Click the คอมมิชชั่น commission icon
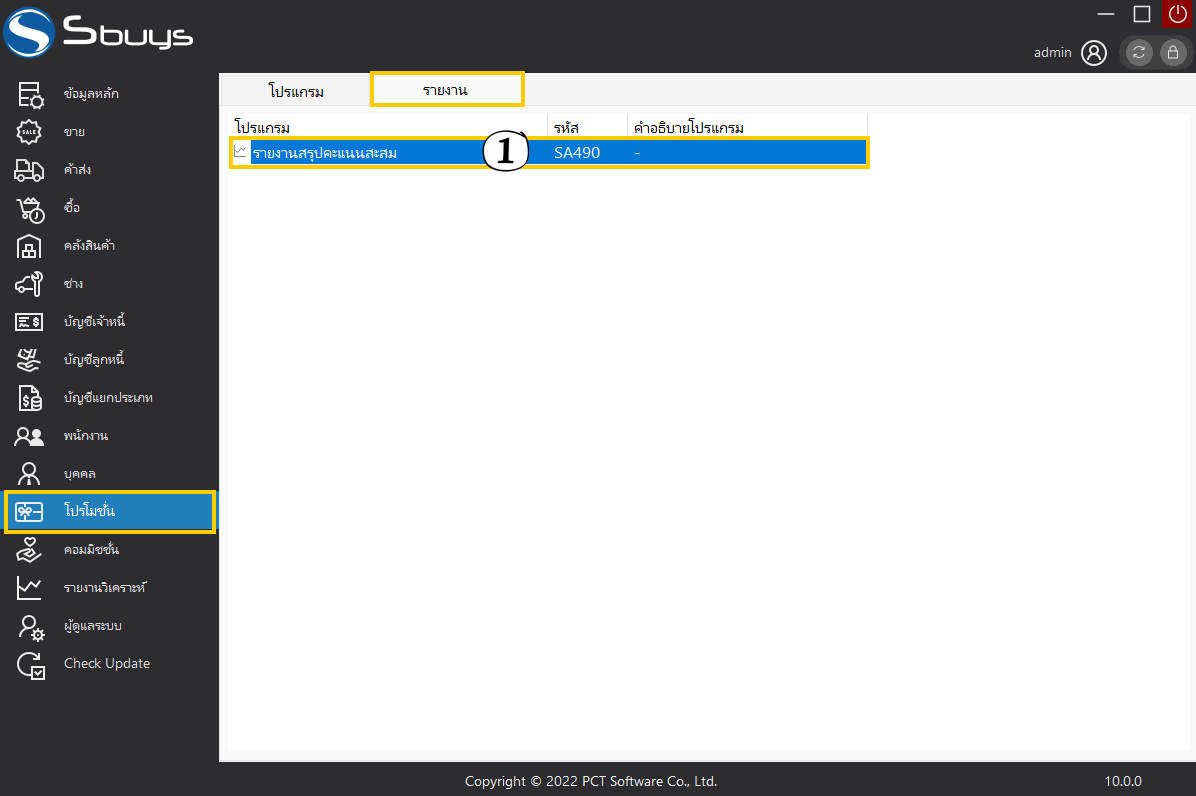Viewport: 1196px width, 796px height. pyautogui.click(x=29, y=550)
